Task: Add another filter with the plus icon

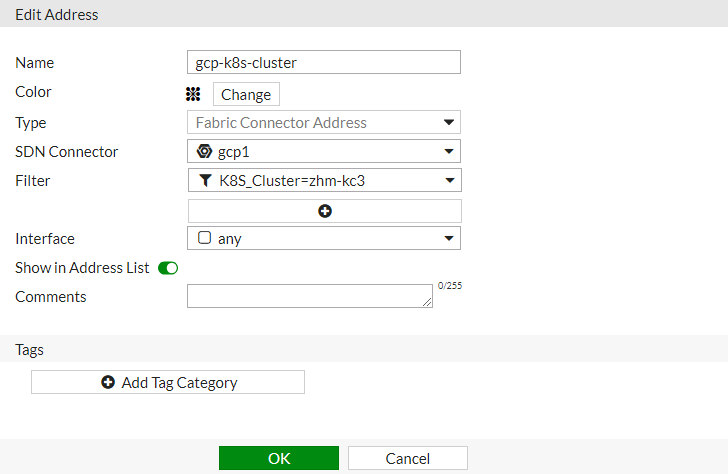Action: (x=325, y=211)
